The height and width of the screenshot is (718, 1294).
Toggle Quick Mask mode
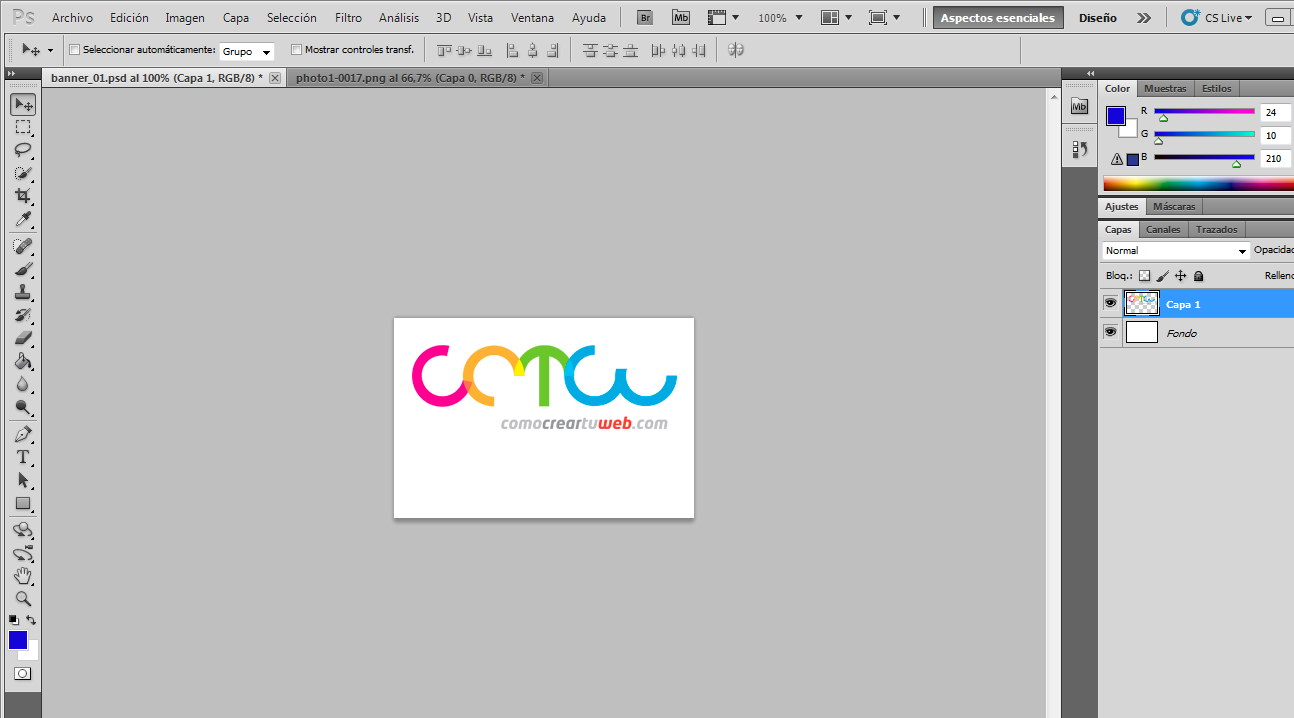click(x=22, y=674)
